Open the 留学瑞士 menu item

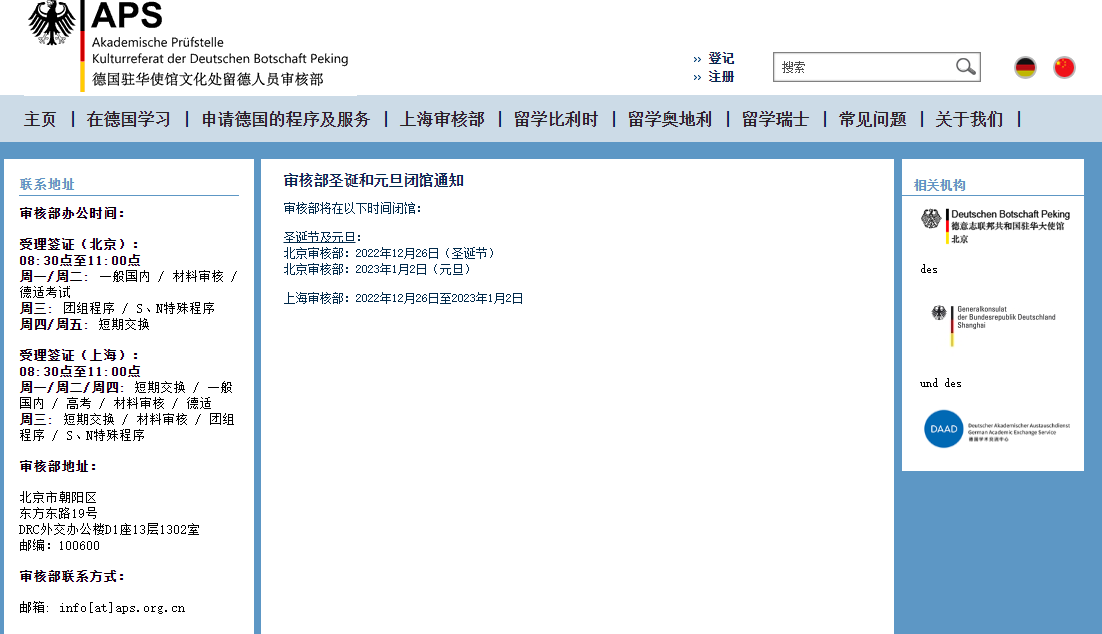[x=775, y=119]
